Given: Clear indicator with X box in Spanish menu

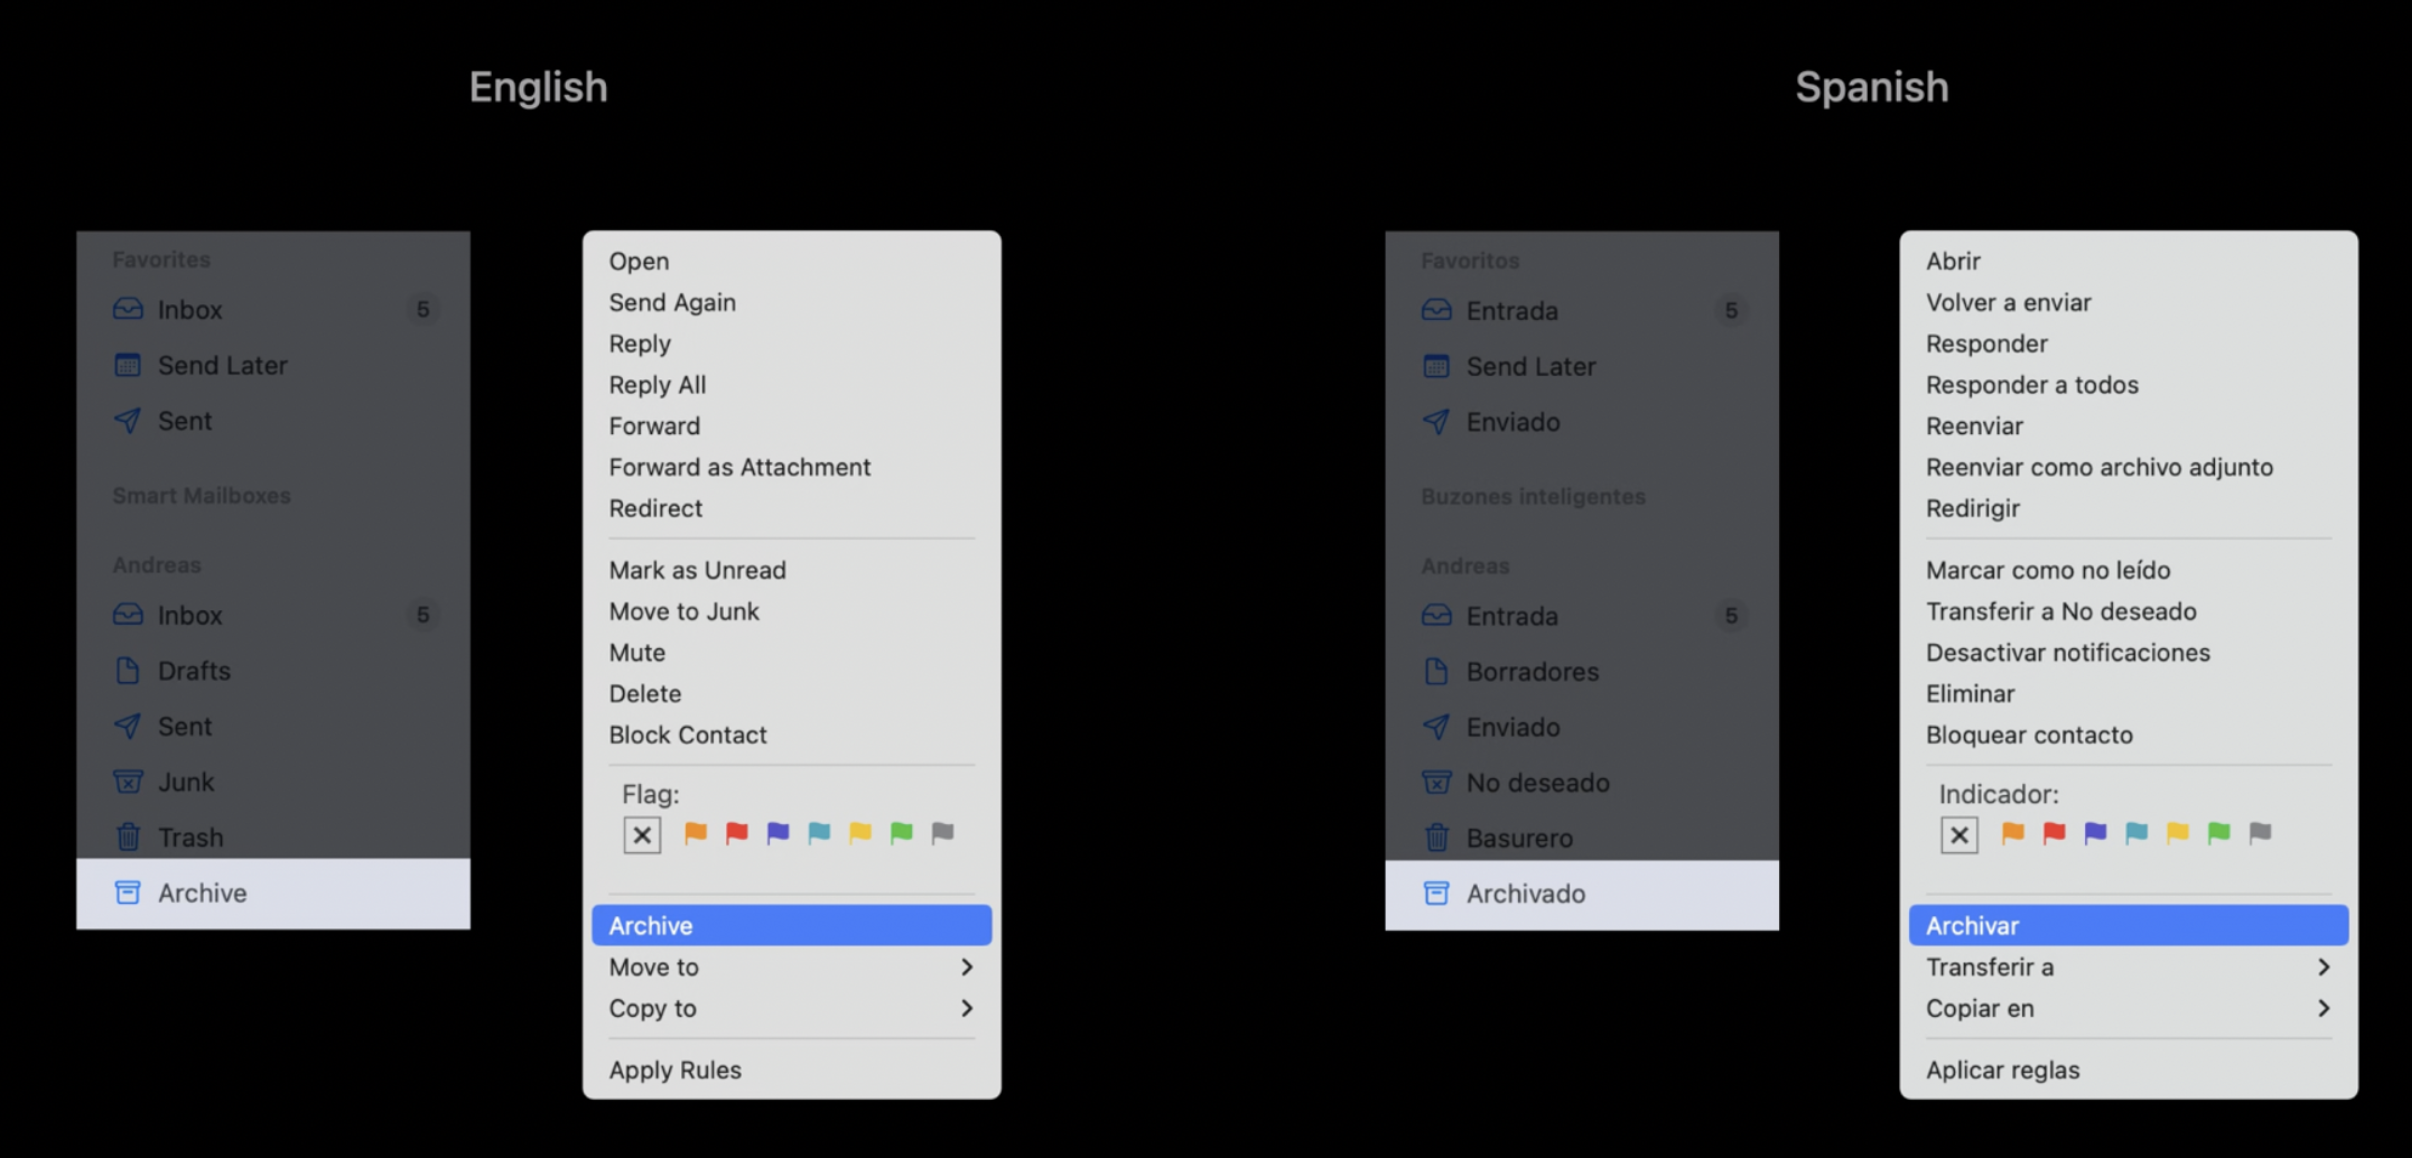Looking at the screenshot, I should point(1959,834).
